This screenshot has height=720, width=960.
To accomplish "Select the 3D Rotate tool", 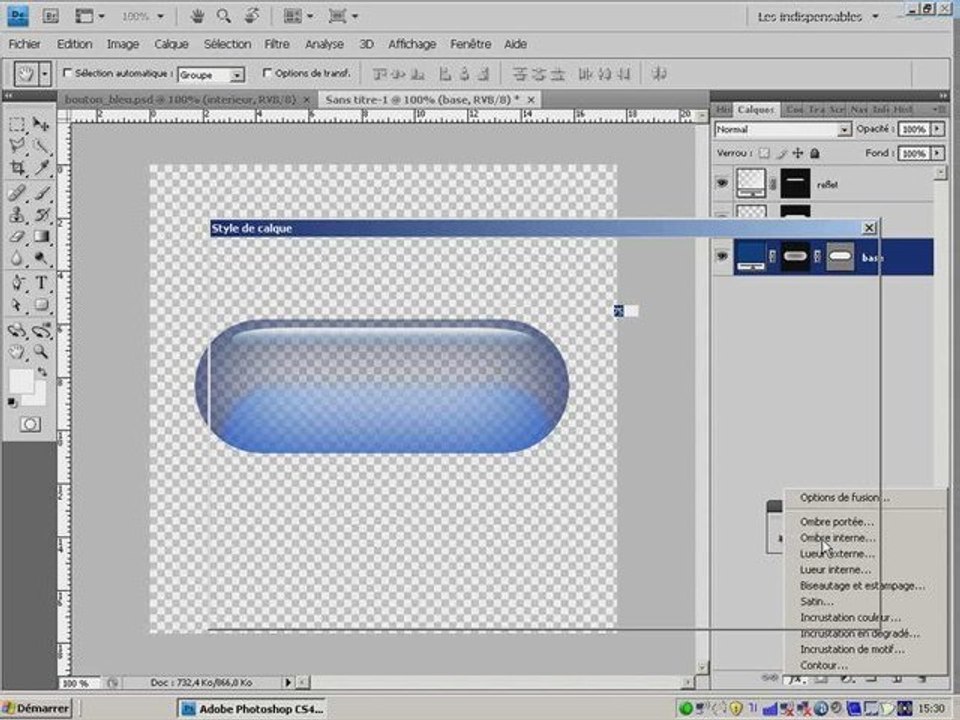I will (x=17, y=331).
